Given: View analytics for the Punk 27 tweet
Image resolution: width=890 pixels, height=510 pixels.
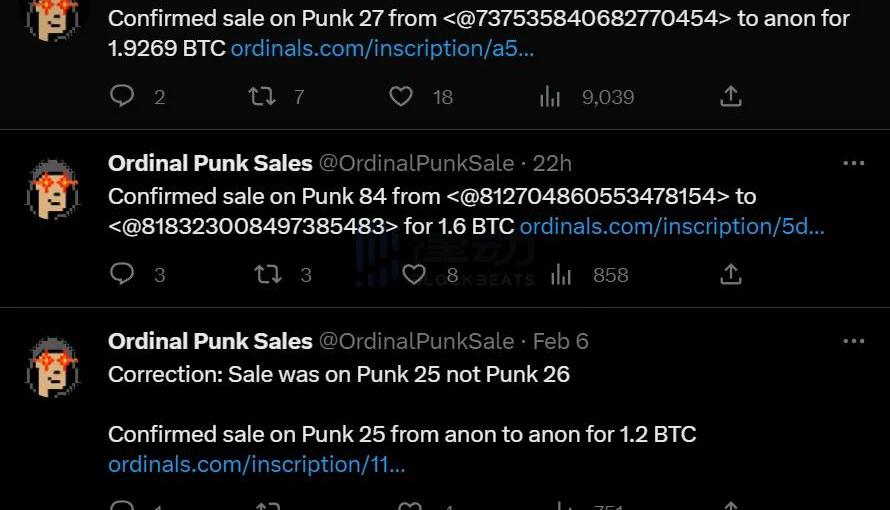Looking at the screenshot, I should click(550, 96).
